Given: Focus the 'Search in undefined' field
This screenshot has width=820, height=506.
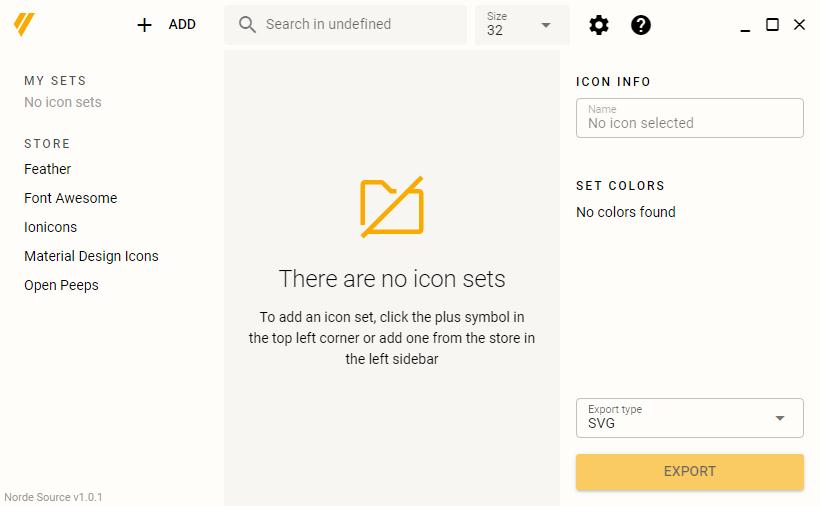Looking at the screenshot, I should pyautogui.click(x=360, y=25).
